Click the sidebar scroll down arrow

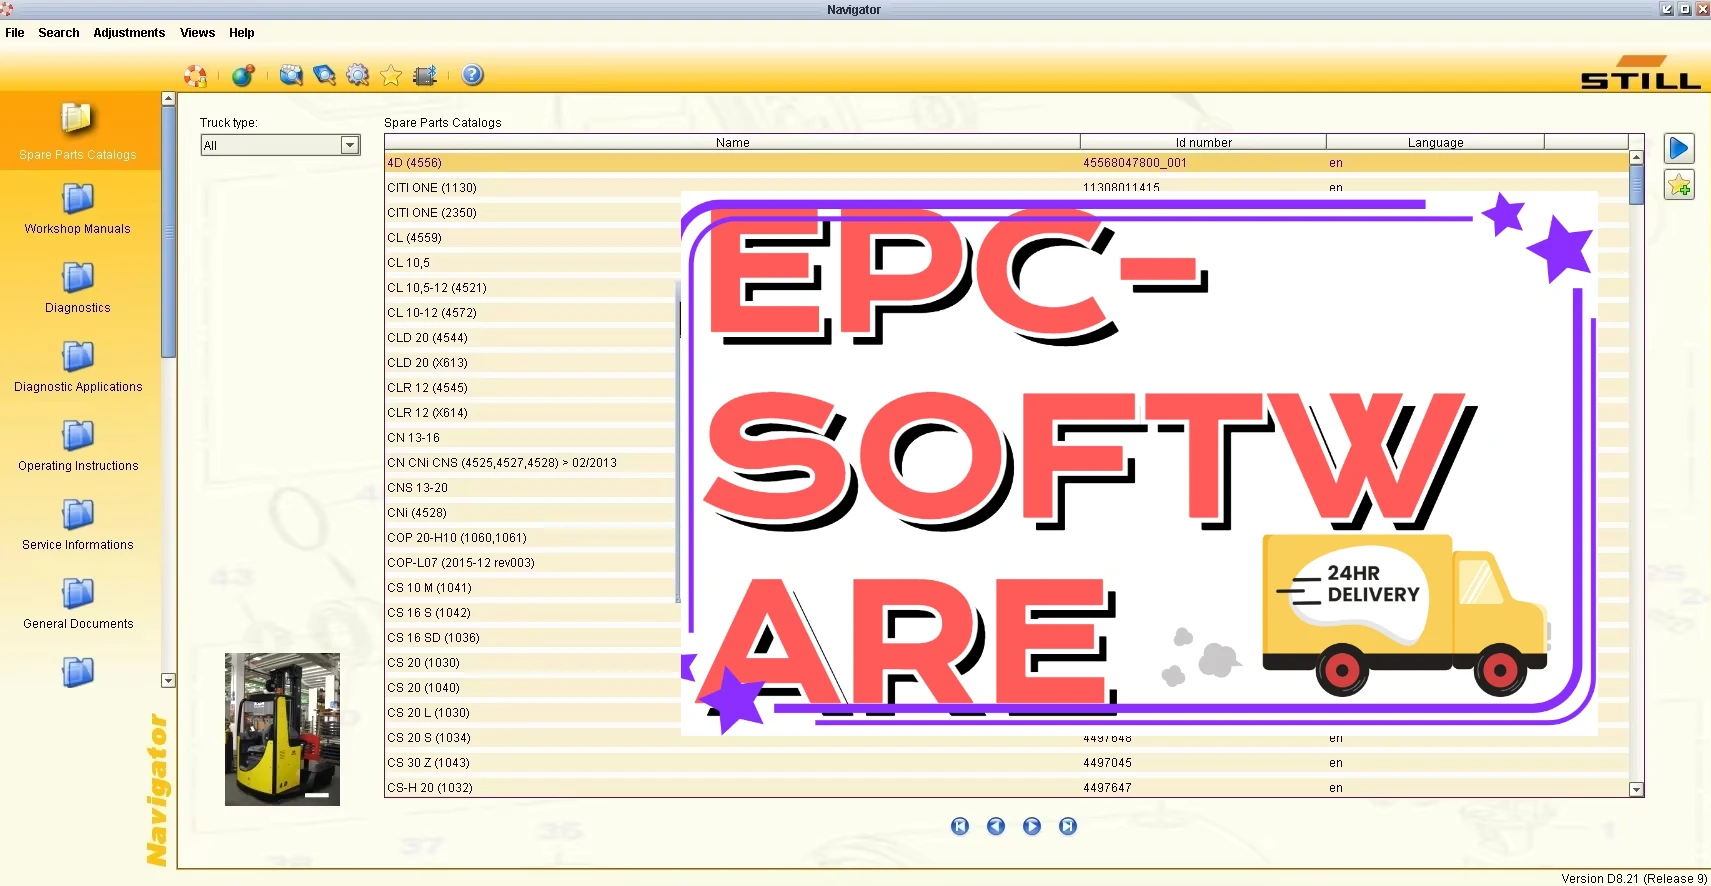[168, 680]
